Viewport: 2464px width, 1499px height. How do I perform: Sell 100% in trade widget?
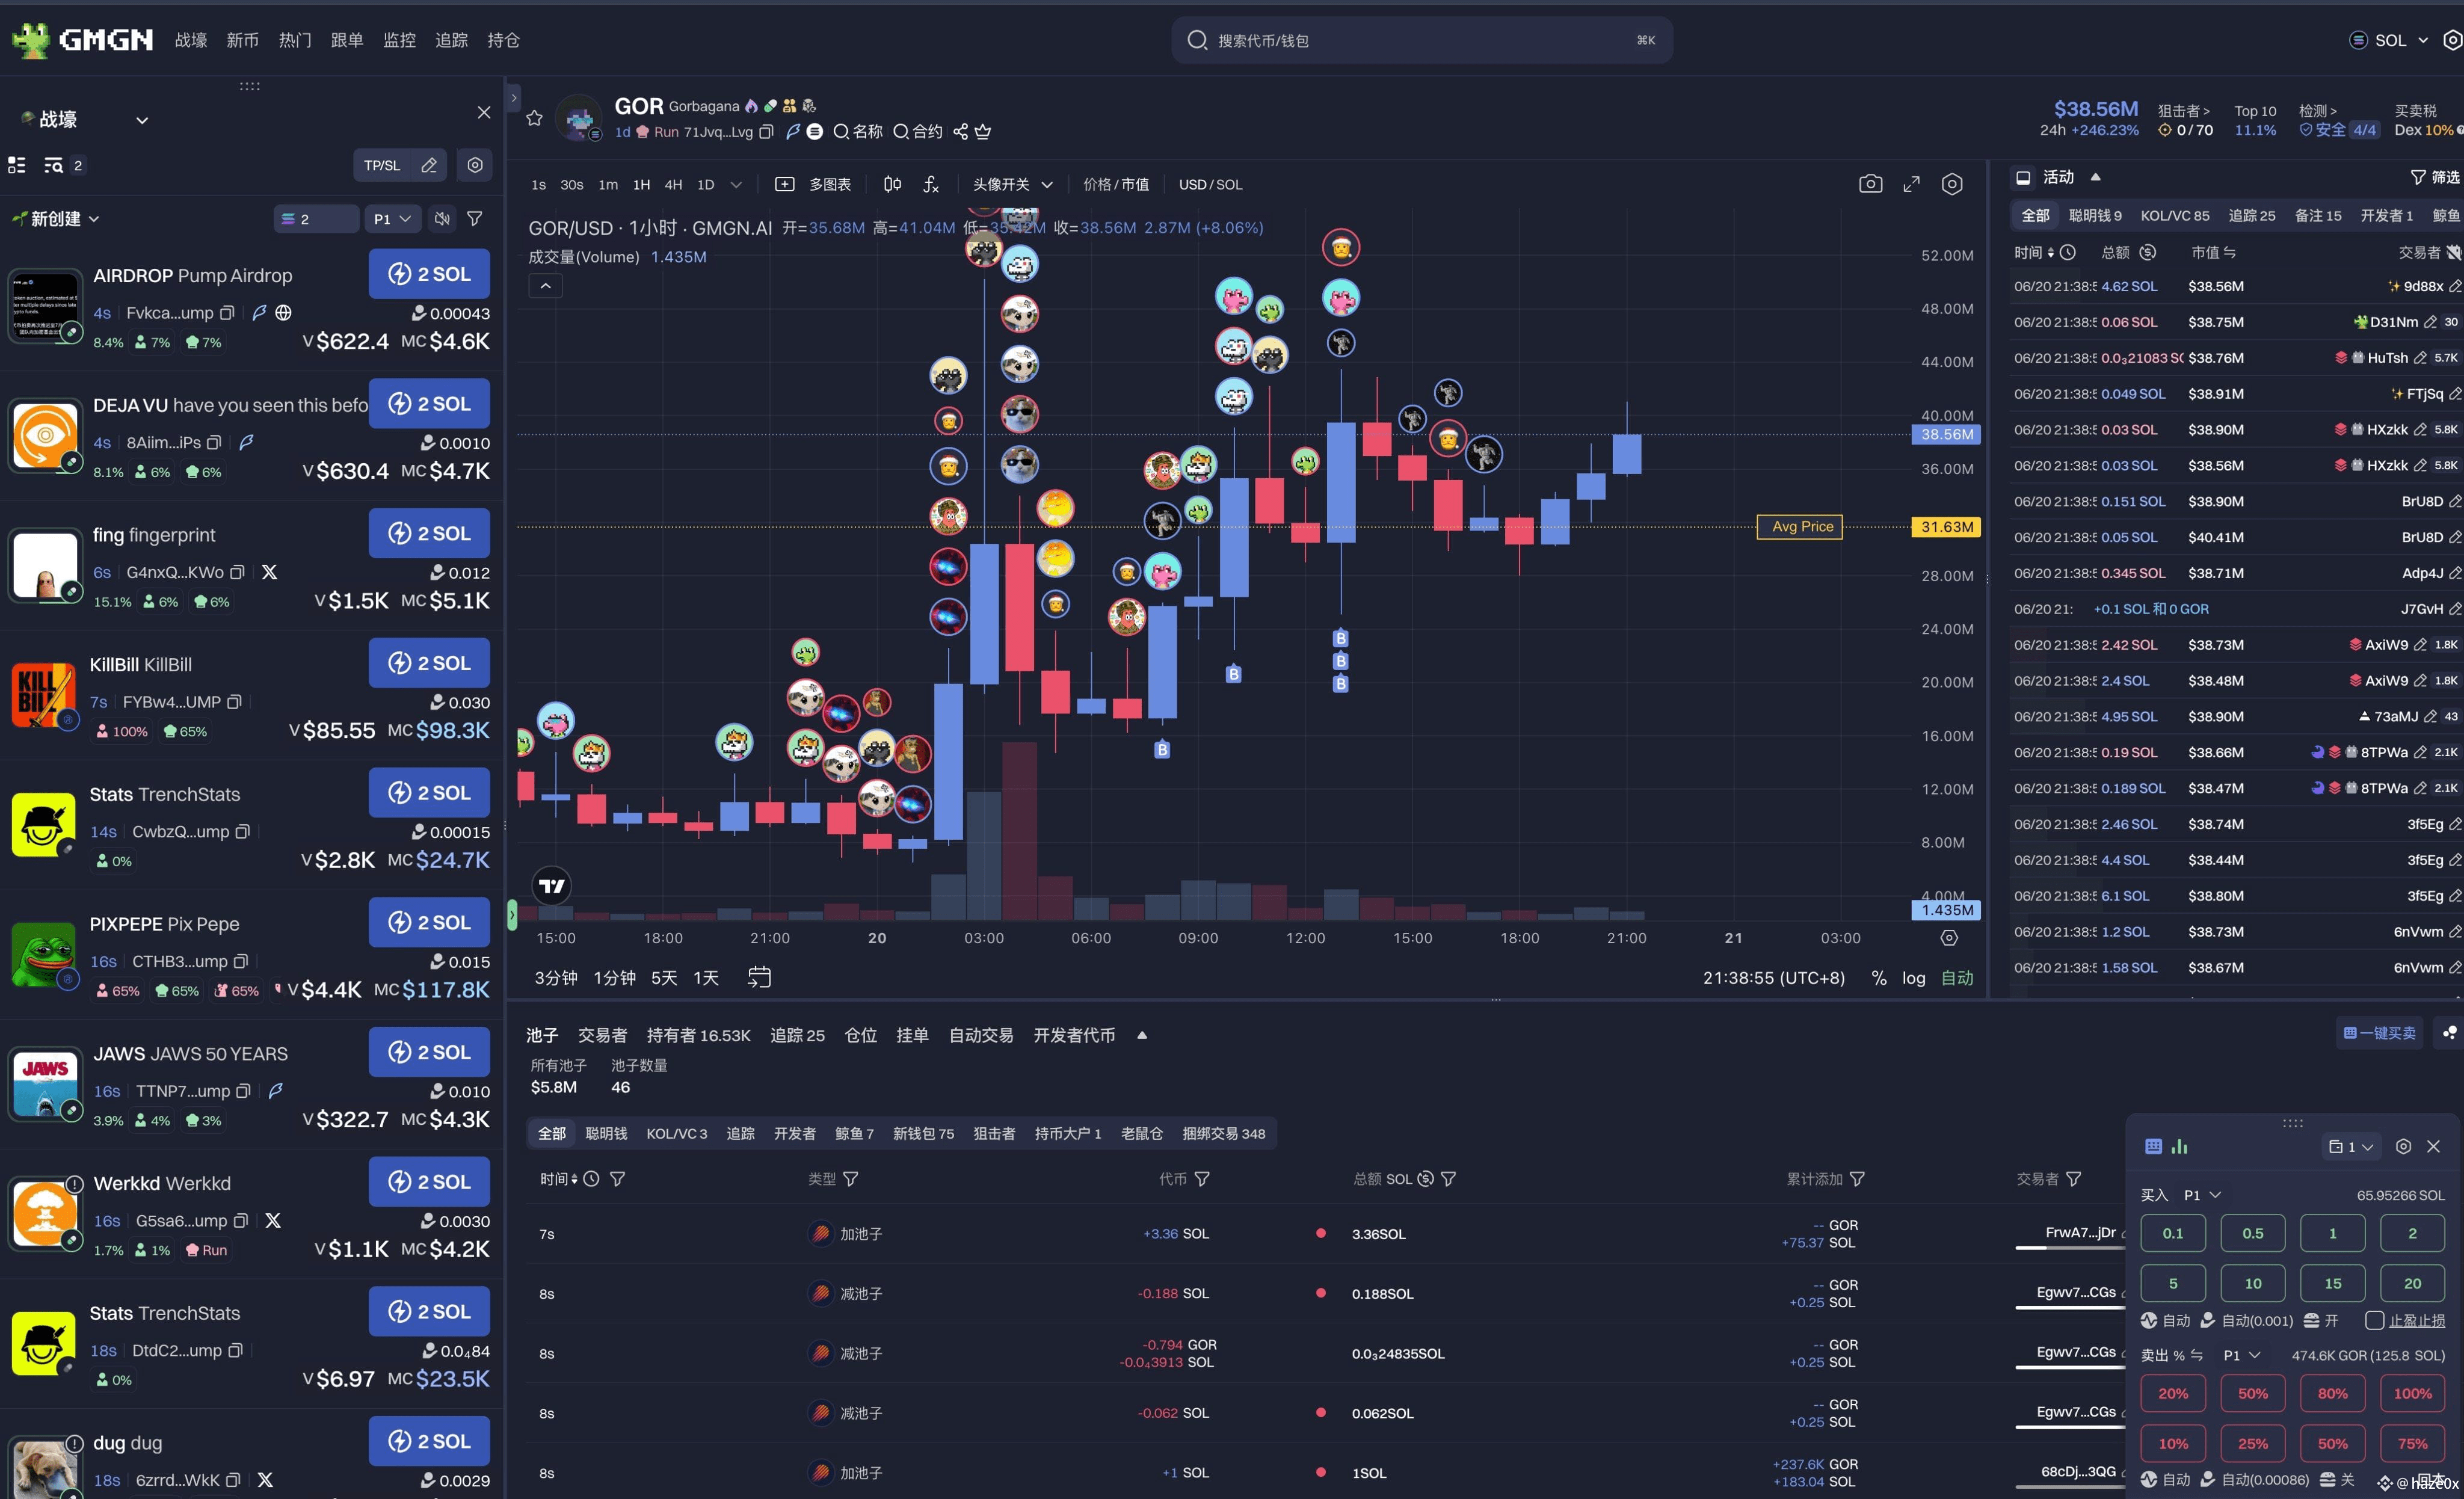(2412, 1393)
